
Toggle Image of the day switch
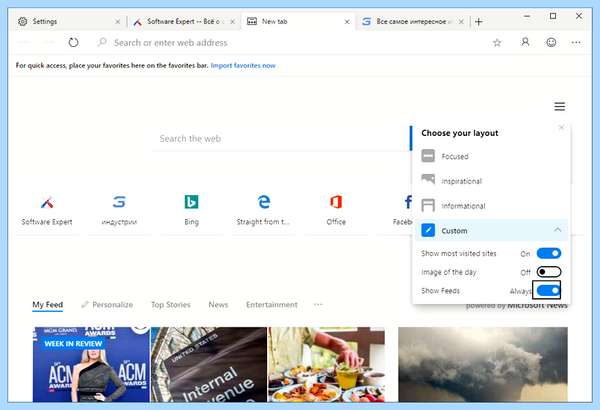[549, 272]
